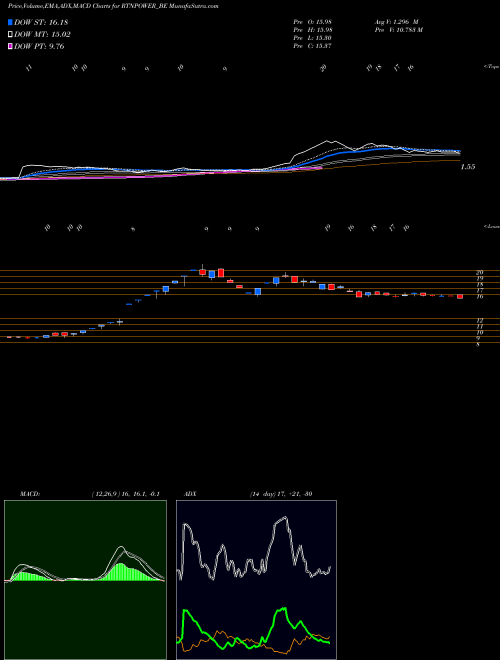Click the price axis label 16

pos(479,296)
